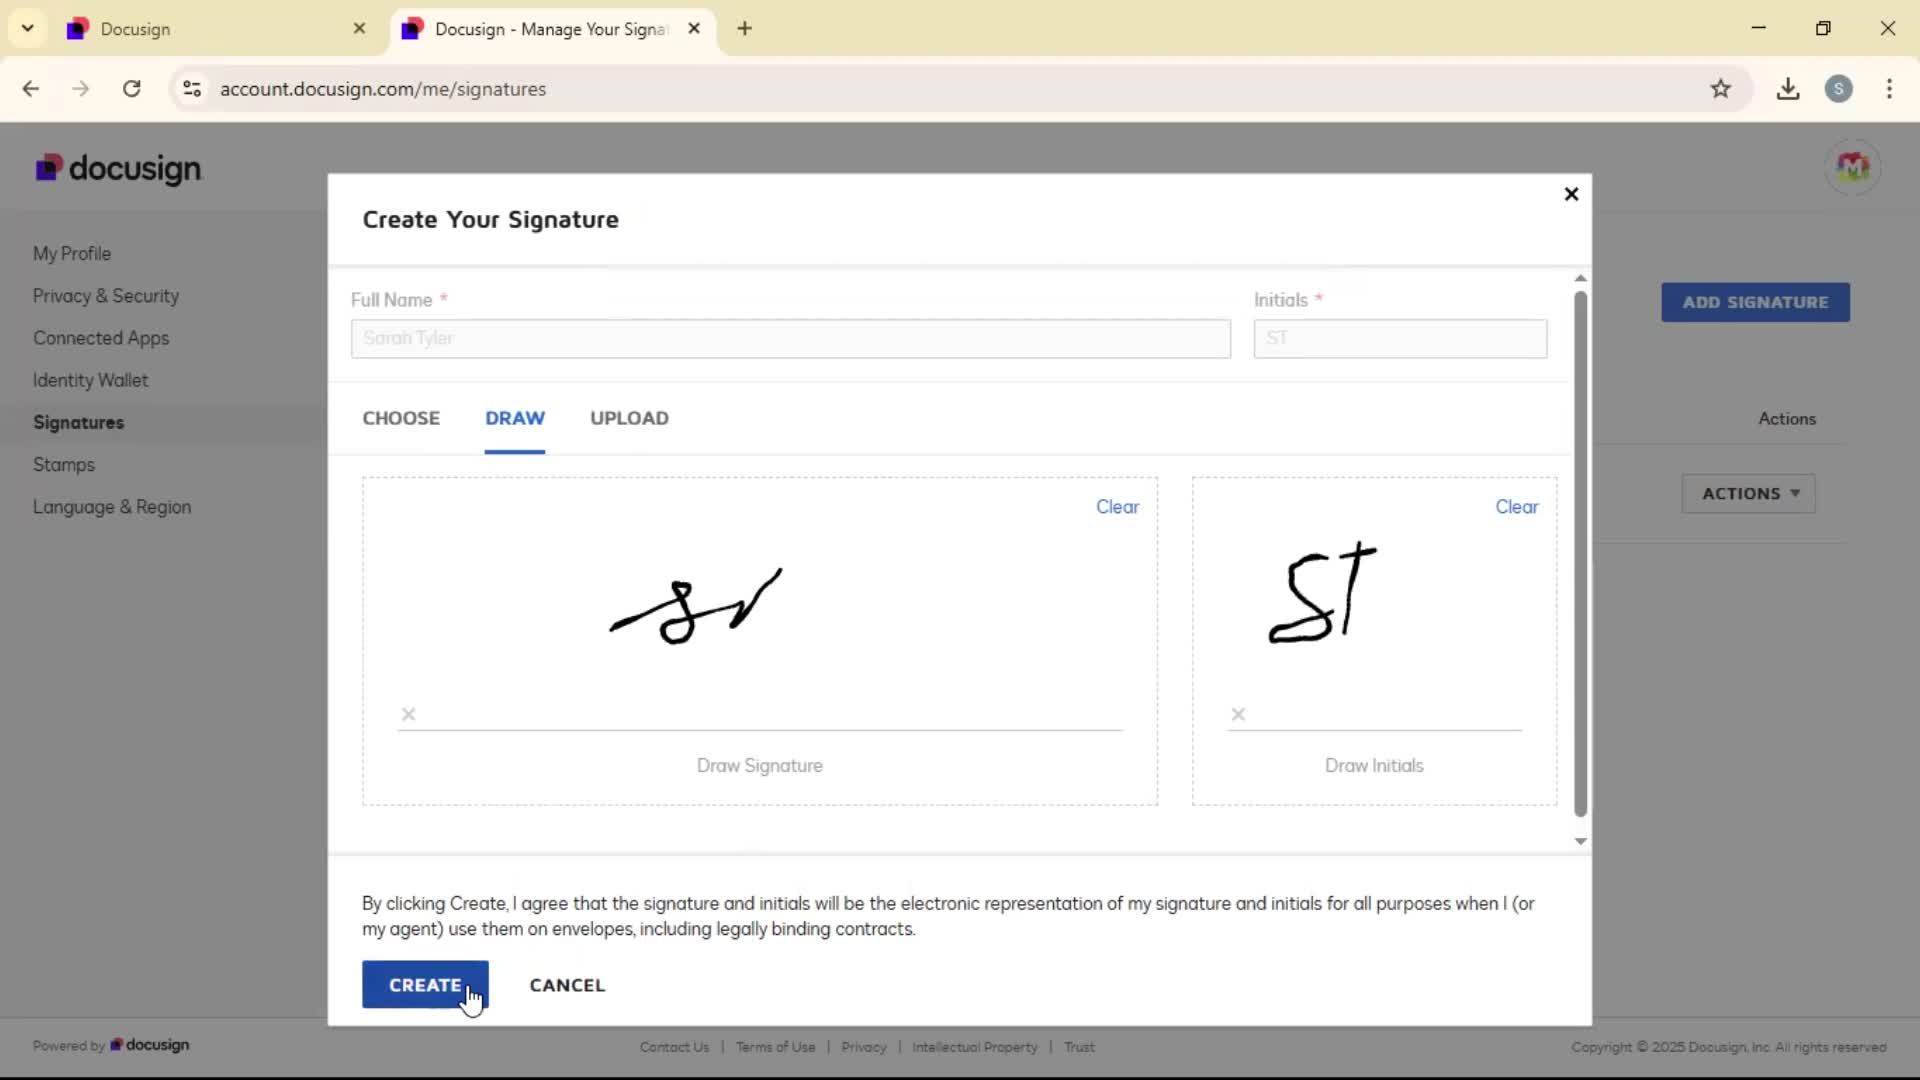Click dialog scrollbar up arrow
The height and width of the screenshot is (1080, 1920).
1580,278
